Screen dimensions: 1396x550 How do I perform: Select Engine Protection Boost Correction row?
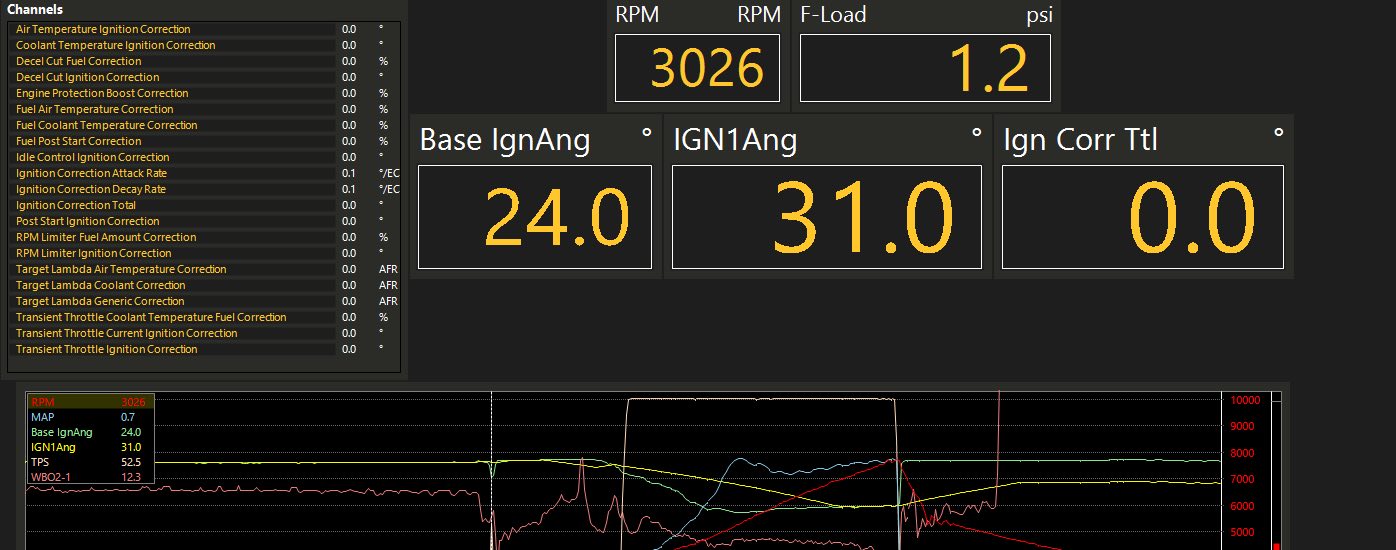[204, 93]
